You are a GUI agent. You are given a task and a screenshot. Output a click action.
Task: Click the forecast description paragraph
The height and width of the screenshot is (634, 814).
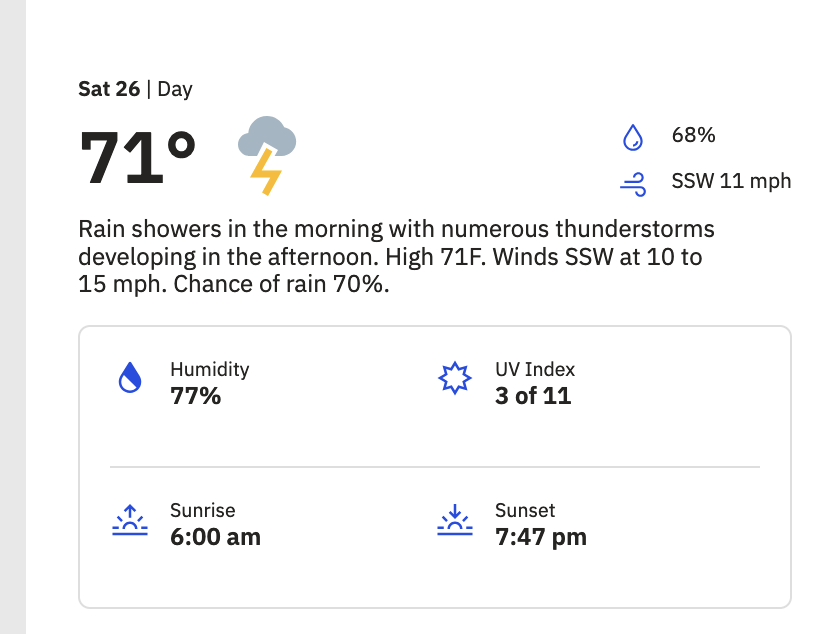[396, 257]
